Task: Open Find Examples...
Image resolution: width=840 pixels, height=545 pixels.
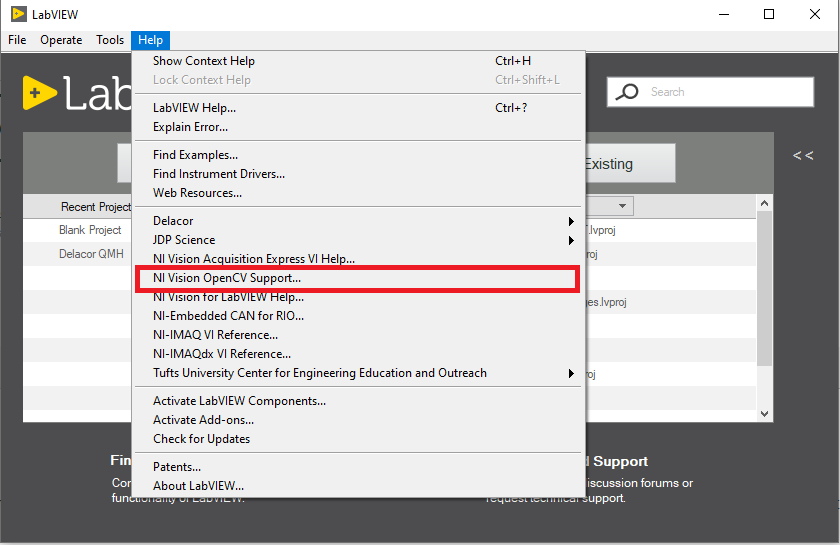Action: point(358,155)
